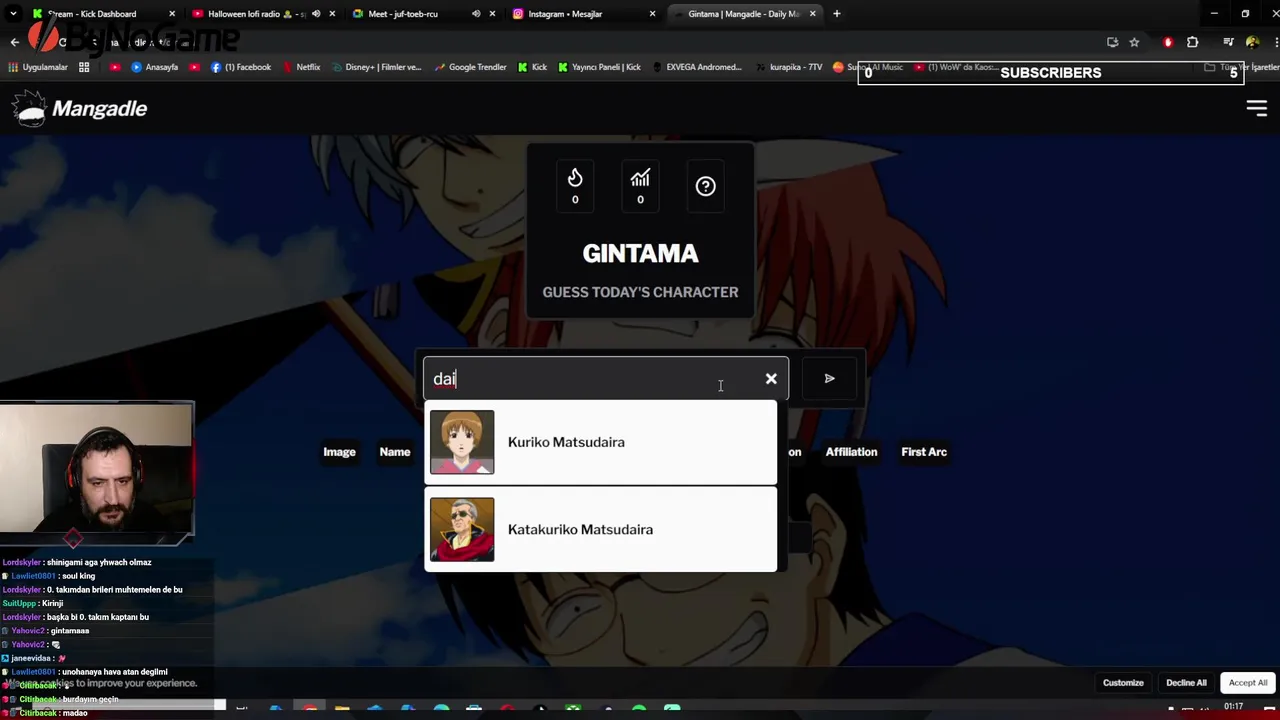
Task: Open the Yayıncı Paneli Kick bookmark
Action: point(599,67)
